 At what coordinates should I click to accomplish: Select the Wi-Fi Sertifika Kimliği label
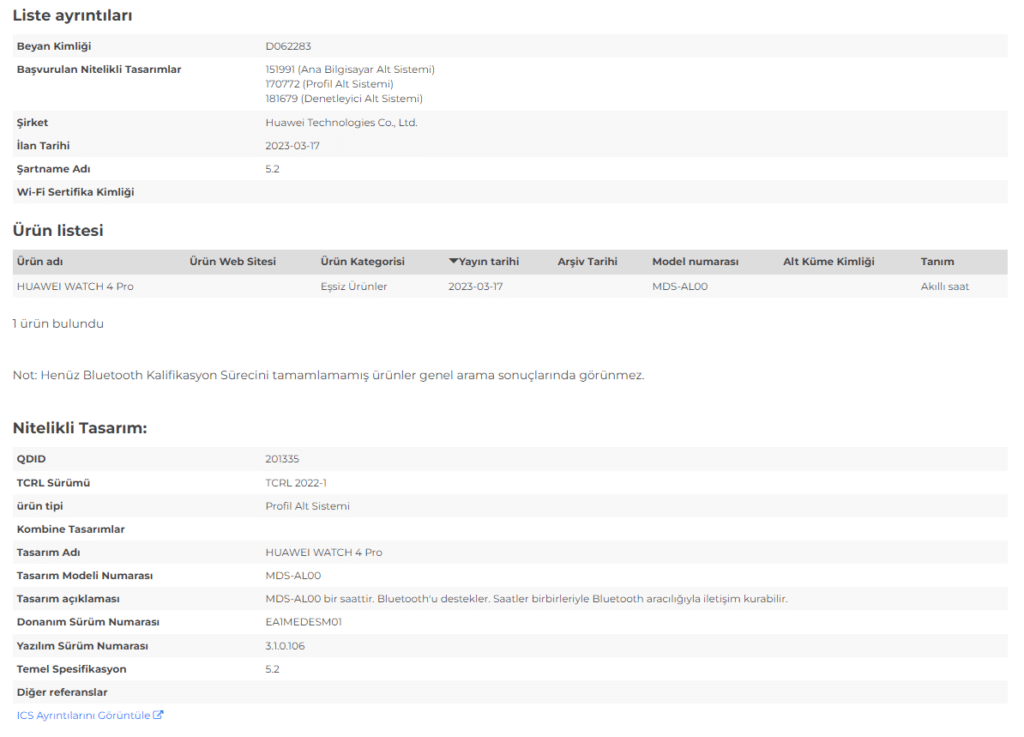tap(76, 192)
